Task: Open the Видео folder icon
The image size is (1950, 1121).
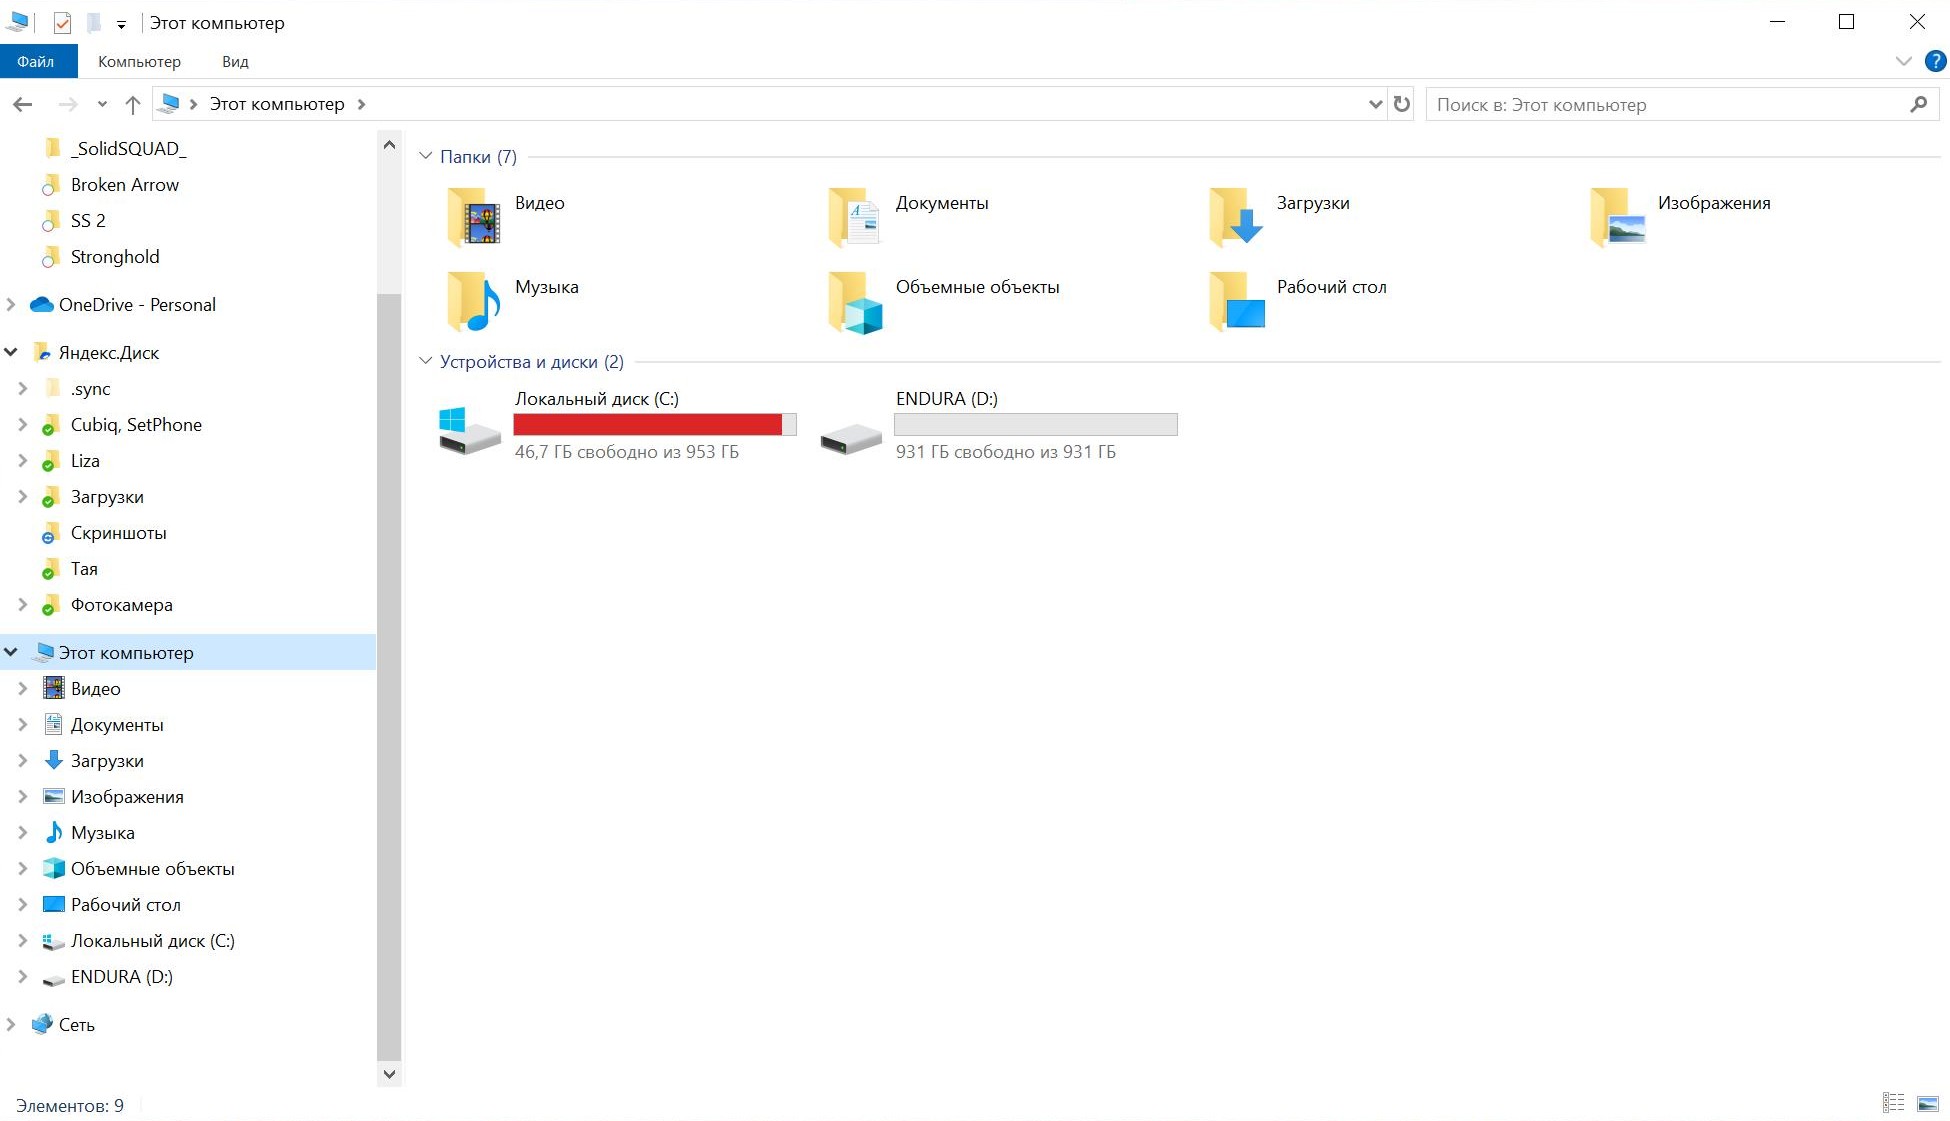Action: tap(473, 217)
